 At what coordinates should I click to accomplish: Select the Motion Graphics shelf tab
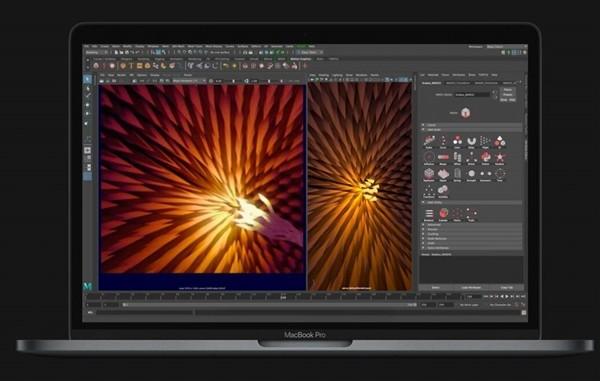coord(300,59)
